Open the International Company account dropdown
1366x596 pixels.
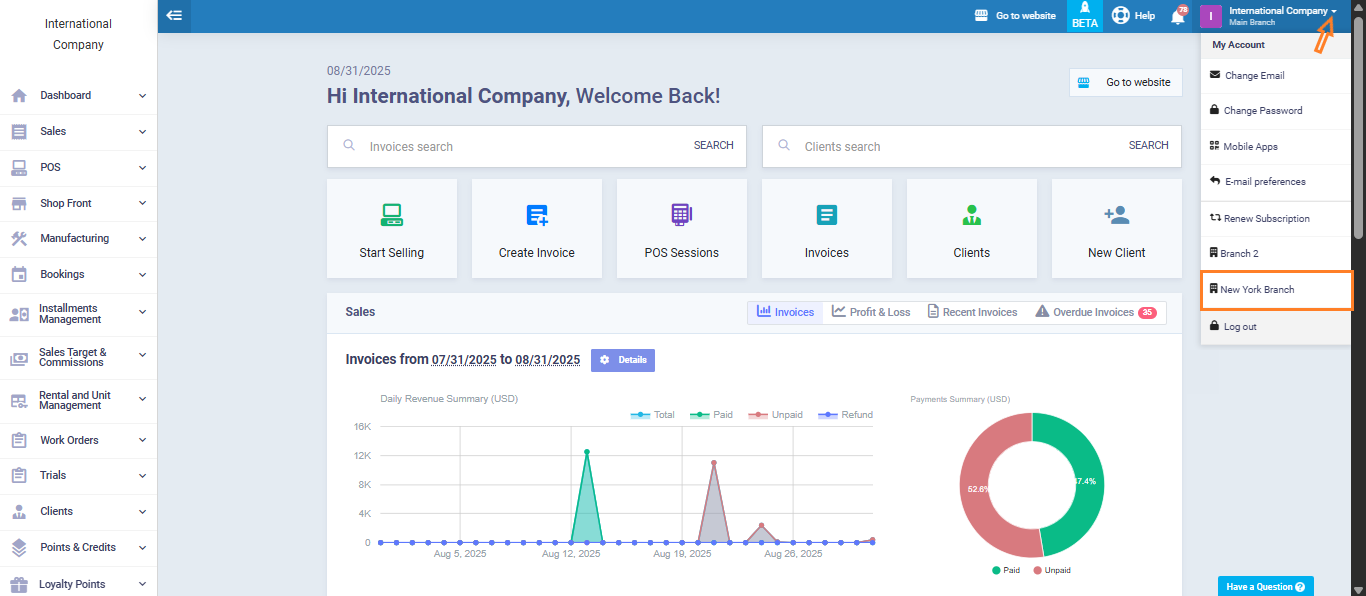(x=1281, y=15)
